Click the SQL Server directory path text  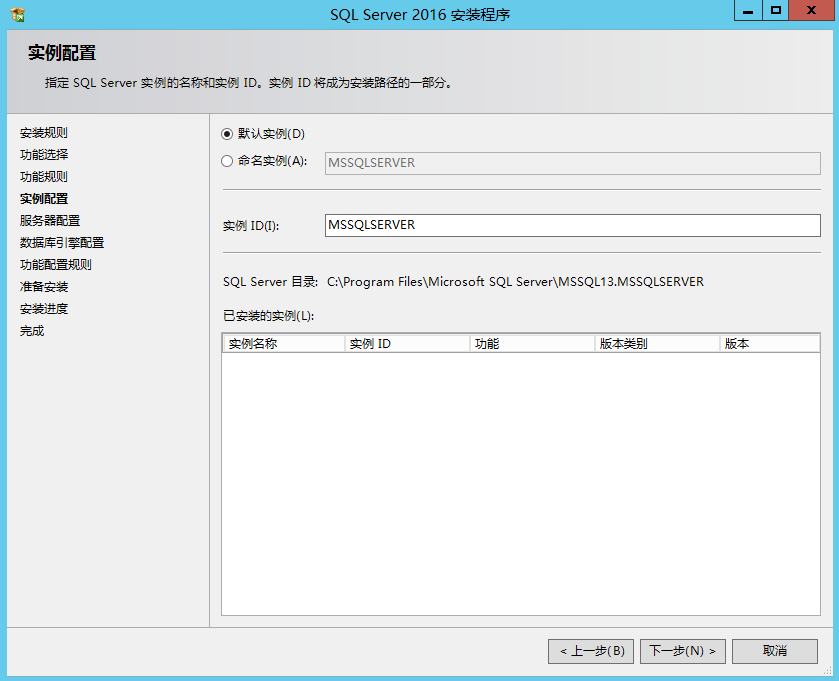[515, 282]
